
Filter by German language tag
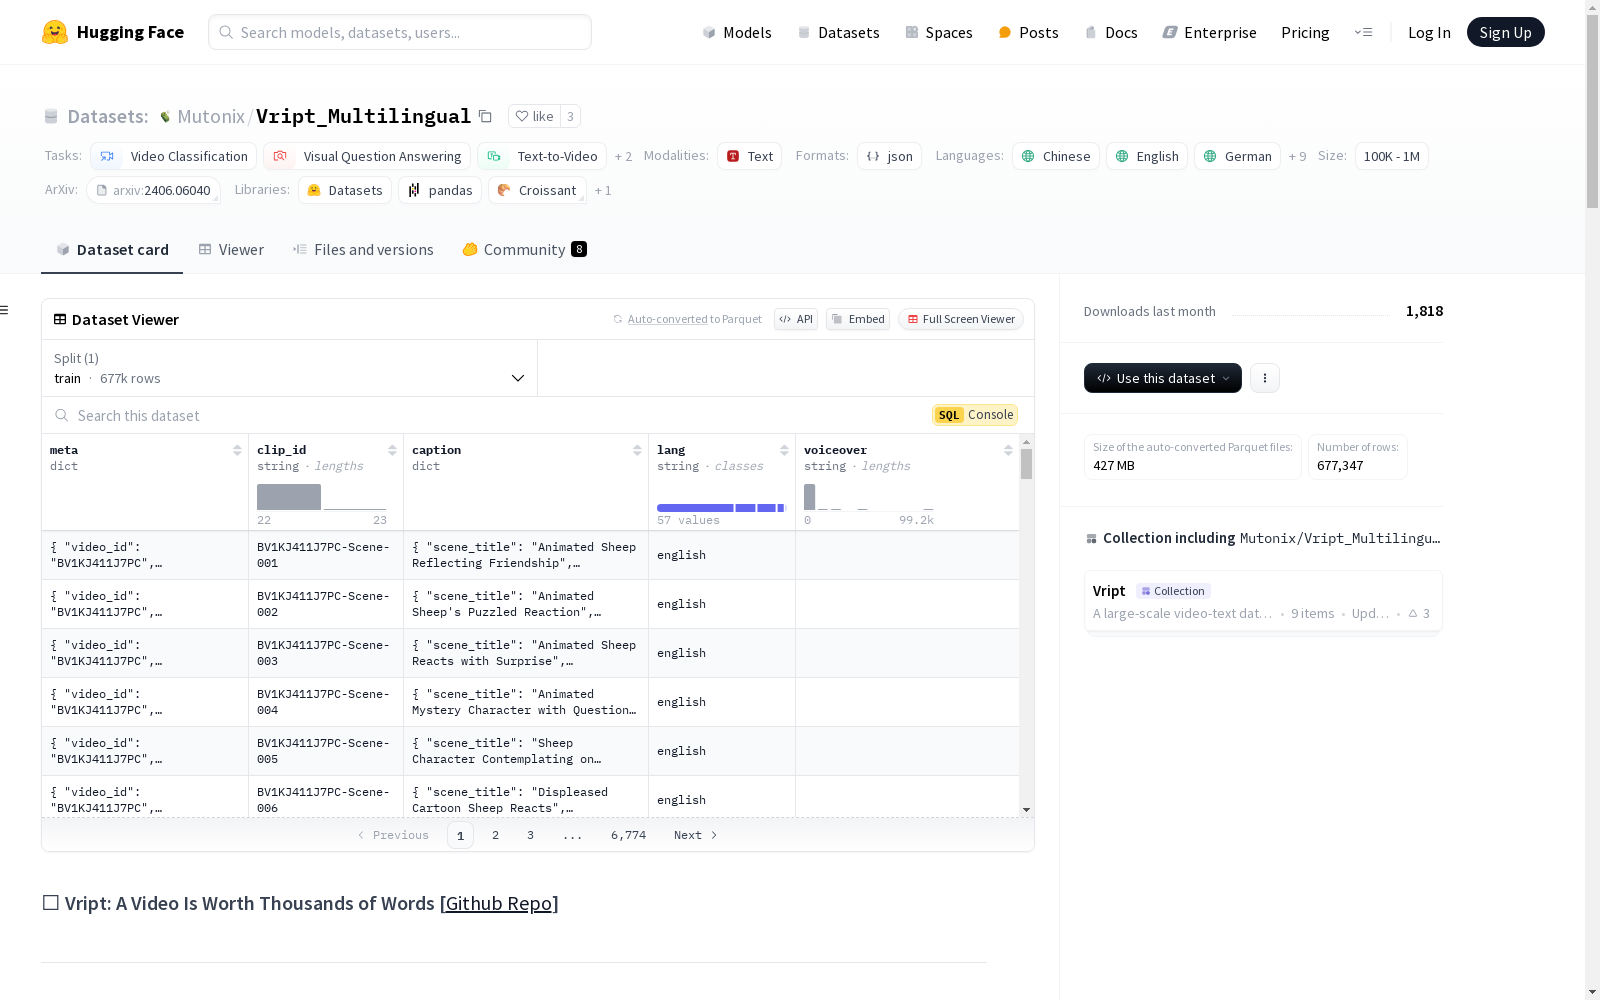coord(1237,156)
